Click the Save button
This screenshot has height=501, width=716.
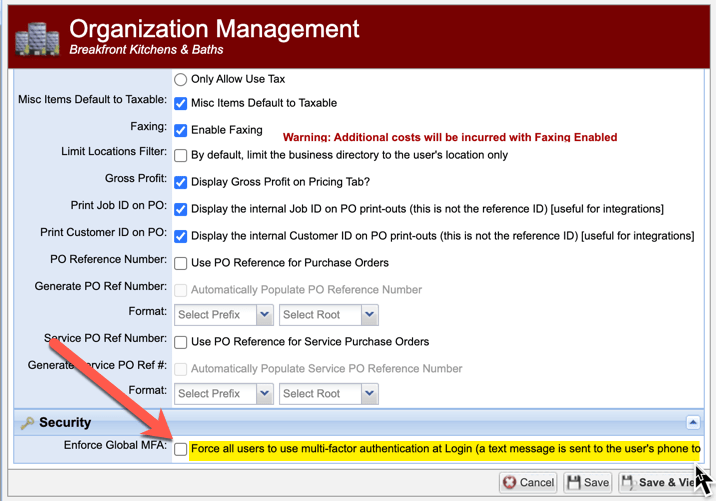click(588, 482)
